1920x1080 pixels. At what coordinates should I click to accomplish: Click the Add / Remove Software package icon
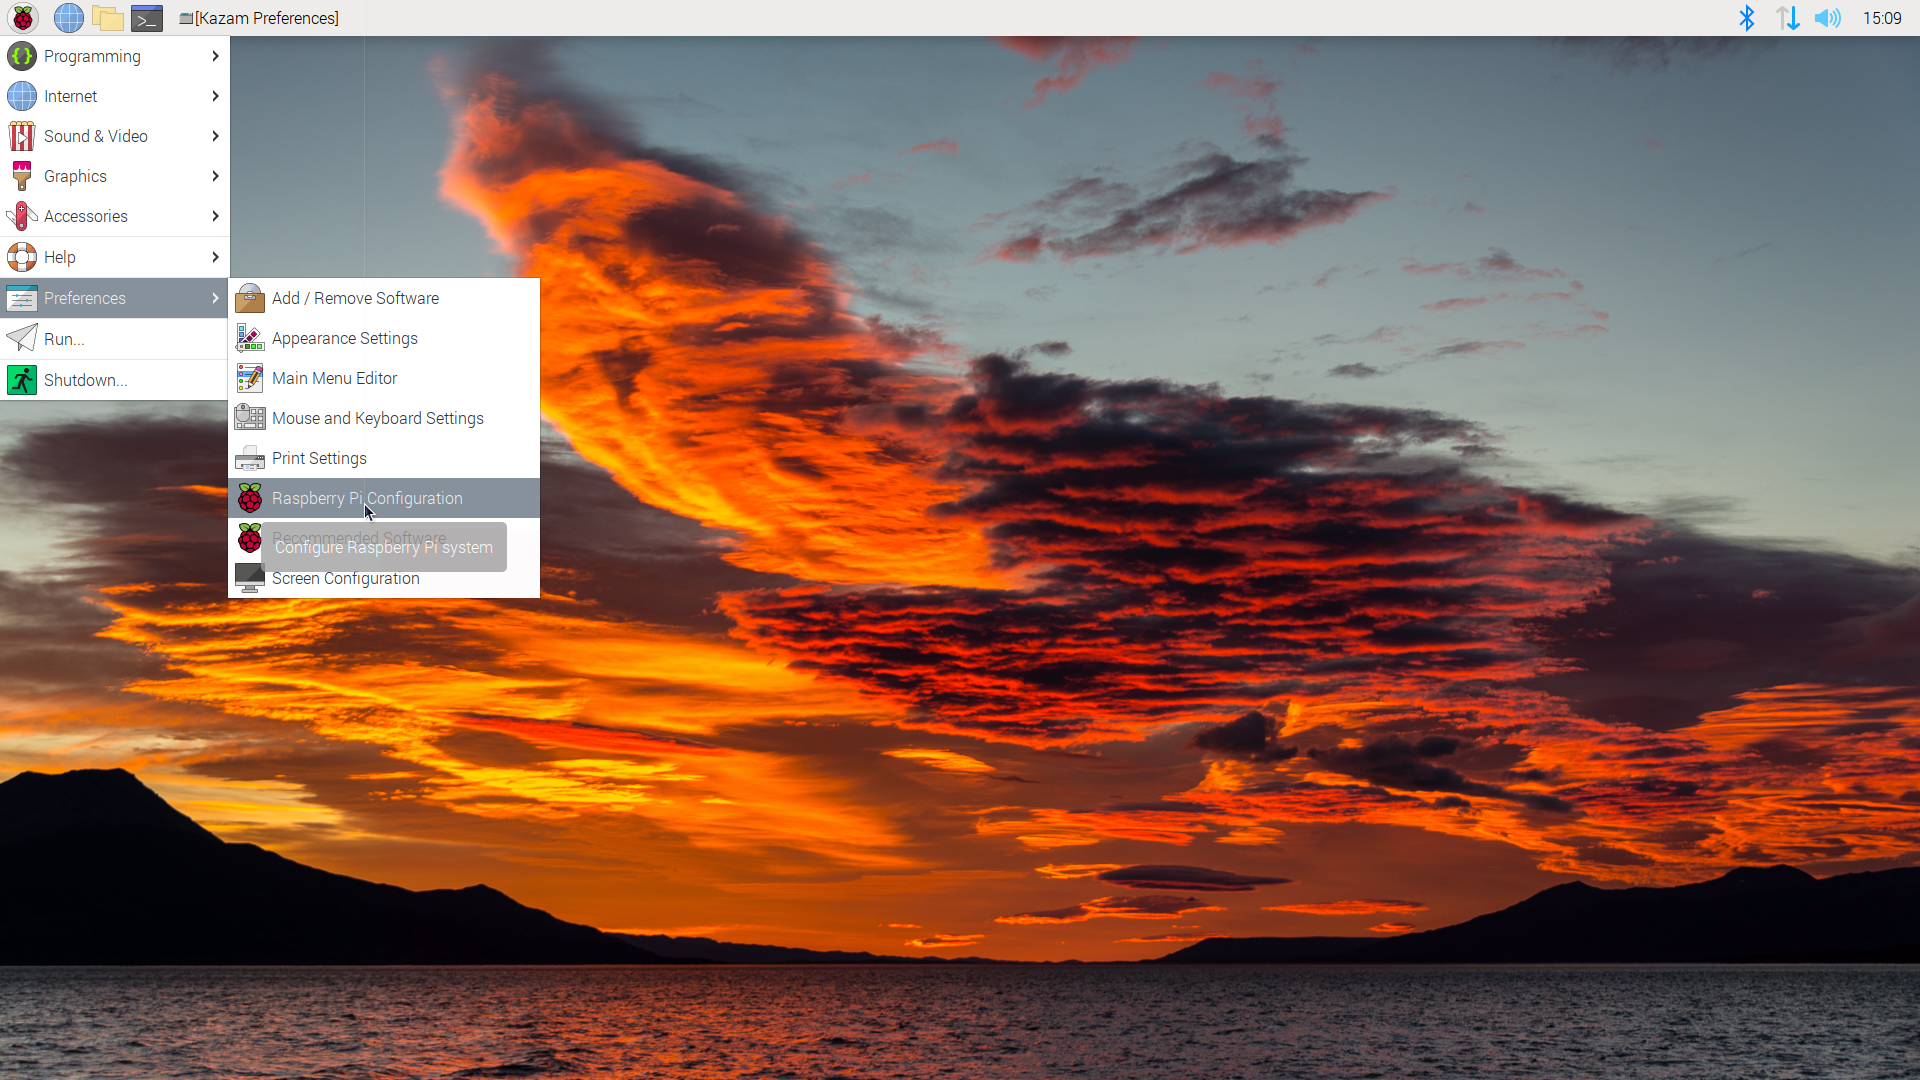[250, 298]
